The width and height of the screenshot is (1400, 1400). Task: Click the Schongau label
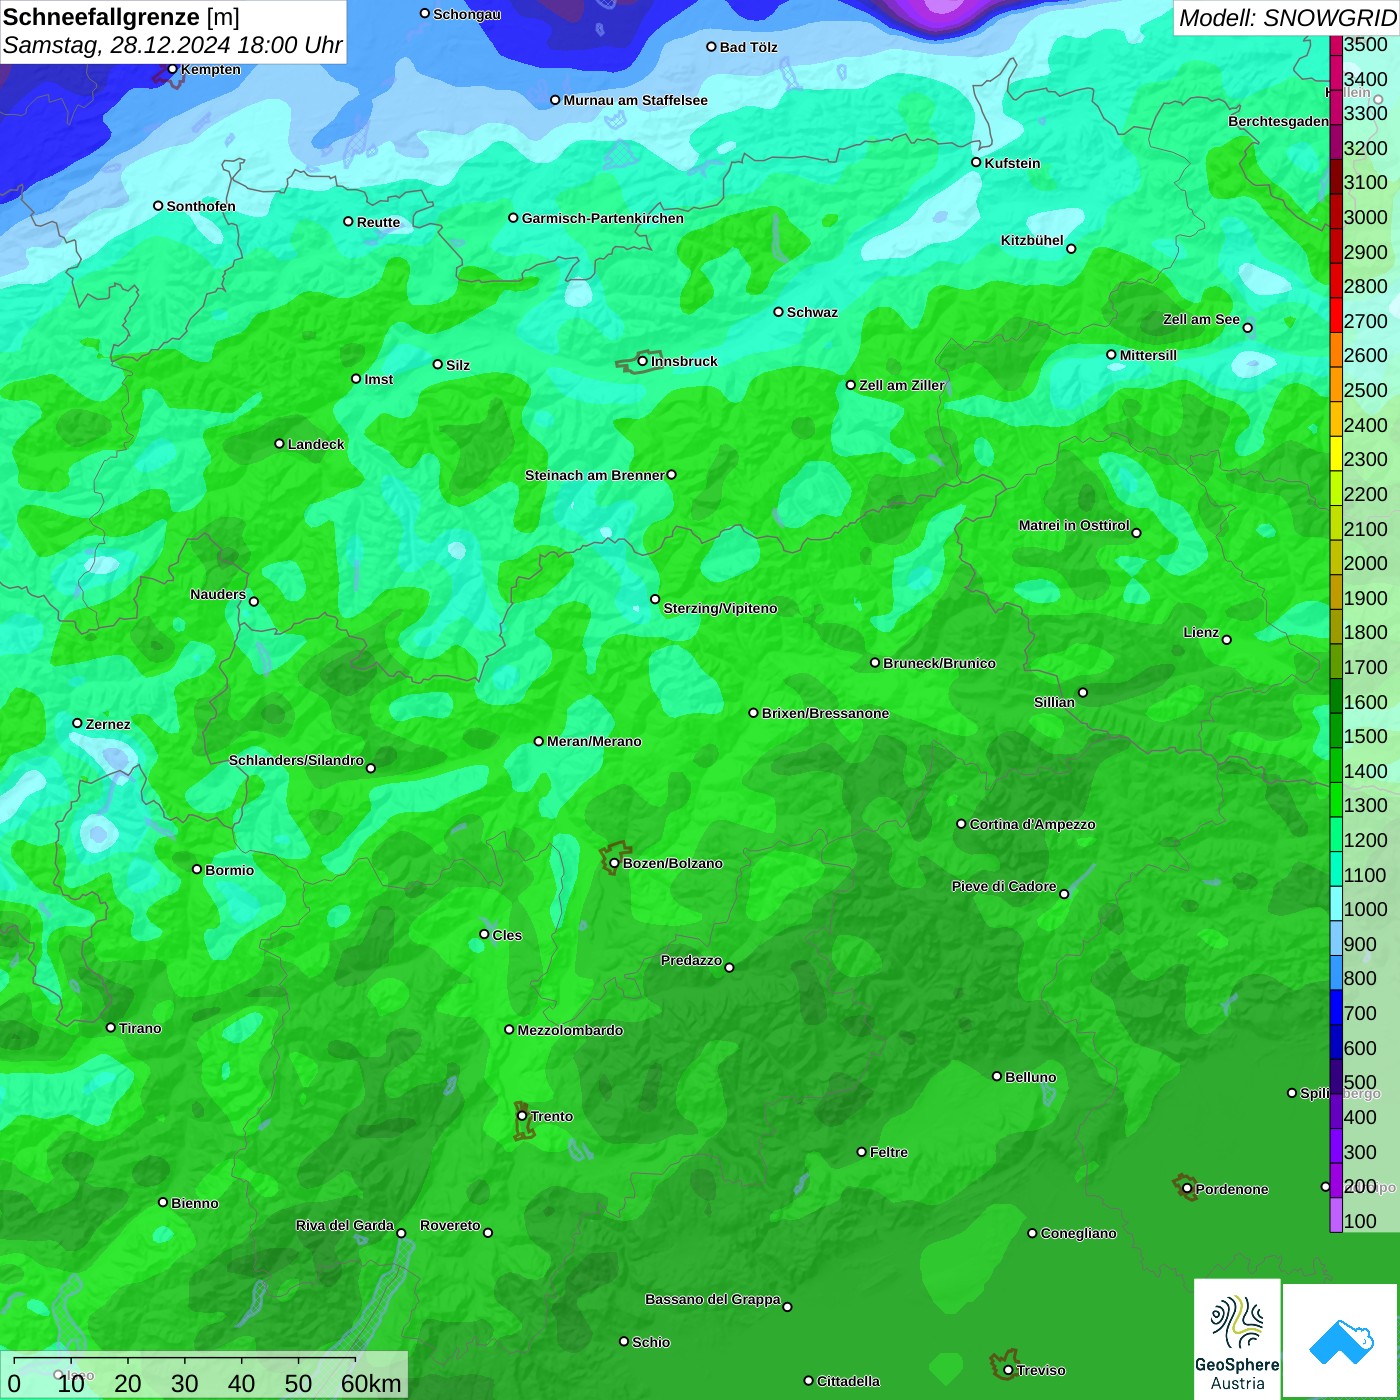(467, 14)
